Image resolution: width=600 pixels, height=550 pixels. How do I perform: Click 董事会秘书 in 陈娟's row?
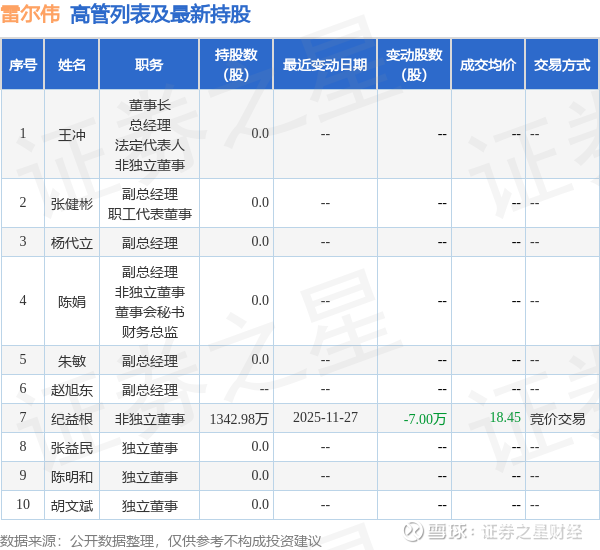coord(150,312)
